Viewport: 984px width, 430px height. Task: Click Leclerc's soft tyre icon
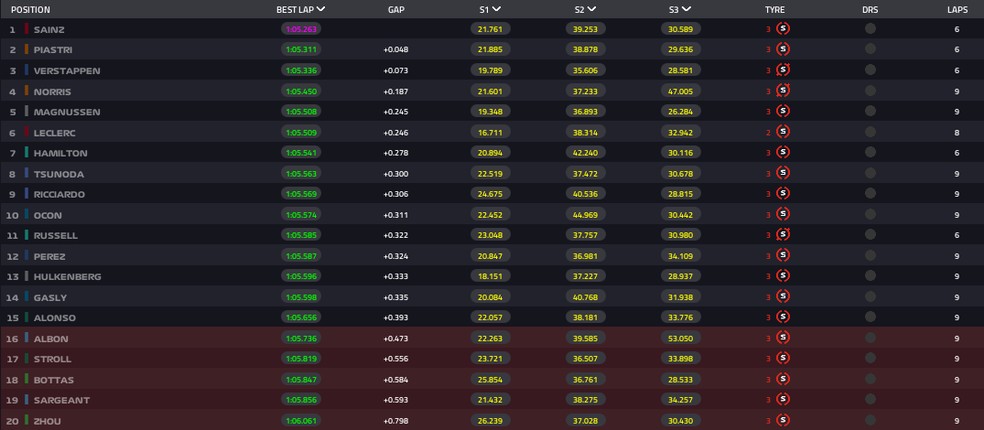click(783, 132)
